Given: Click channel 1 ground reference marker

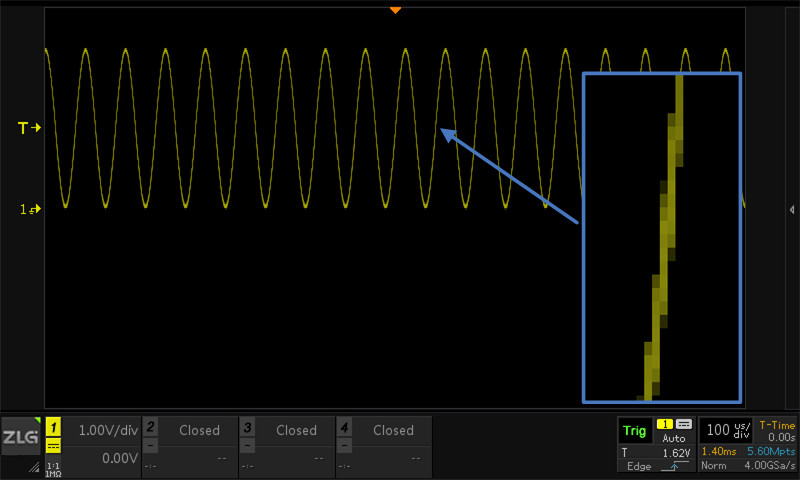Looking at the screenshot, I should pos(30,209).
